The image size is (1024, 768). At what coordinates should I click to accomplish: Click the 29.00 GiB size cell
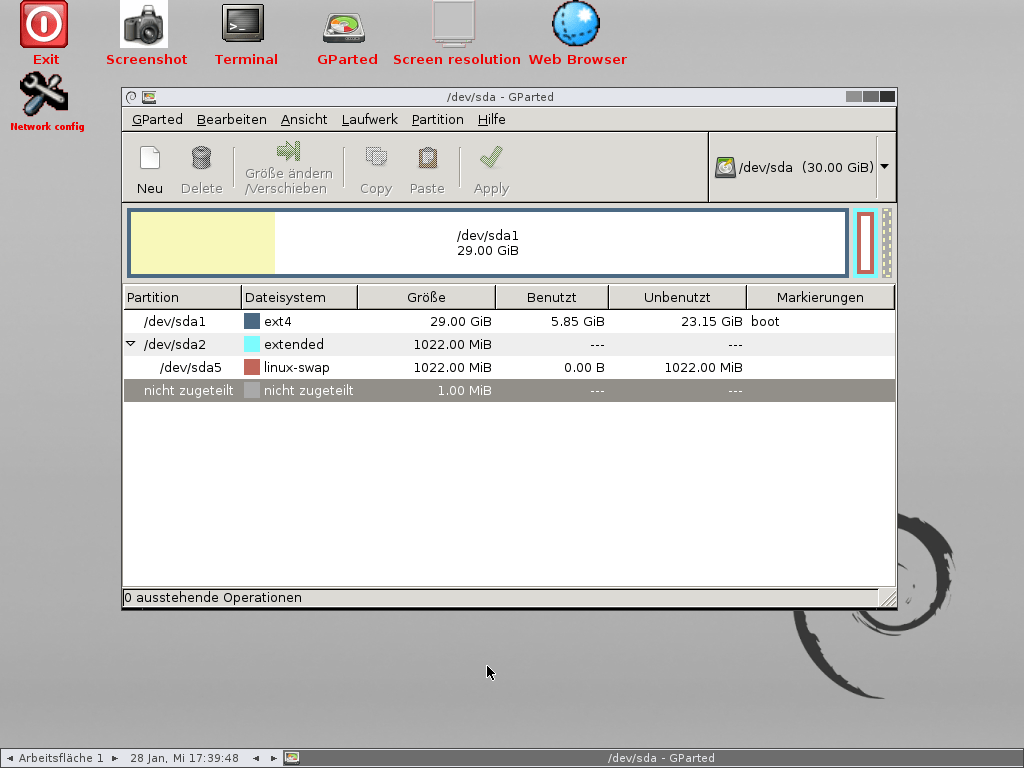coord(460,321)
